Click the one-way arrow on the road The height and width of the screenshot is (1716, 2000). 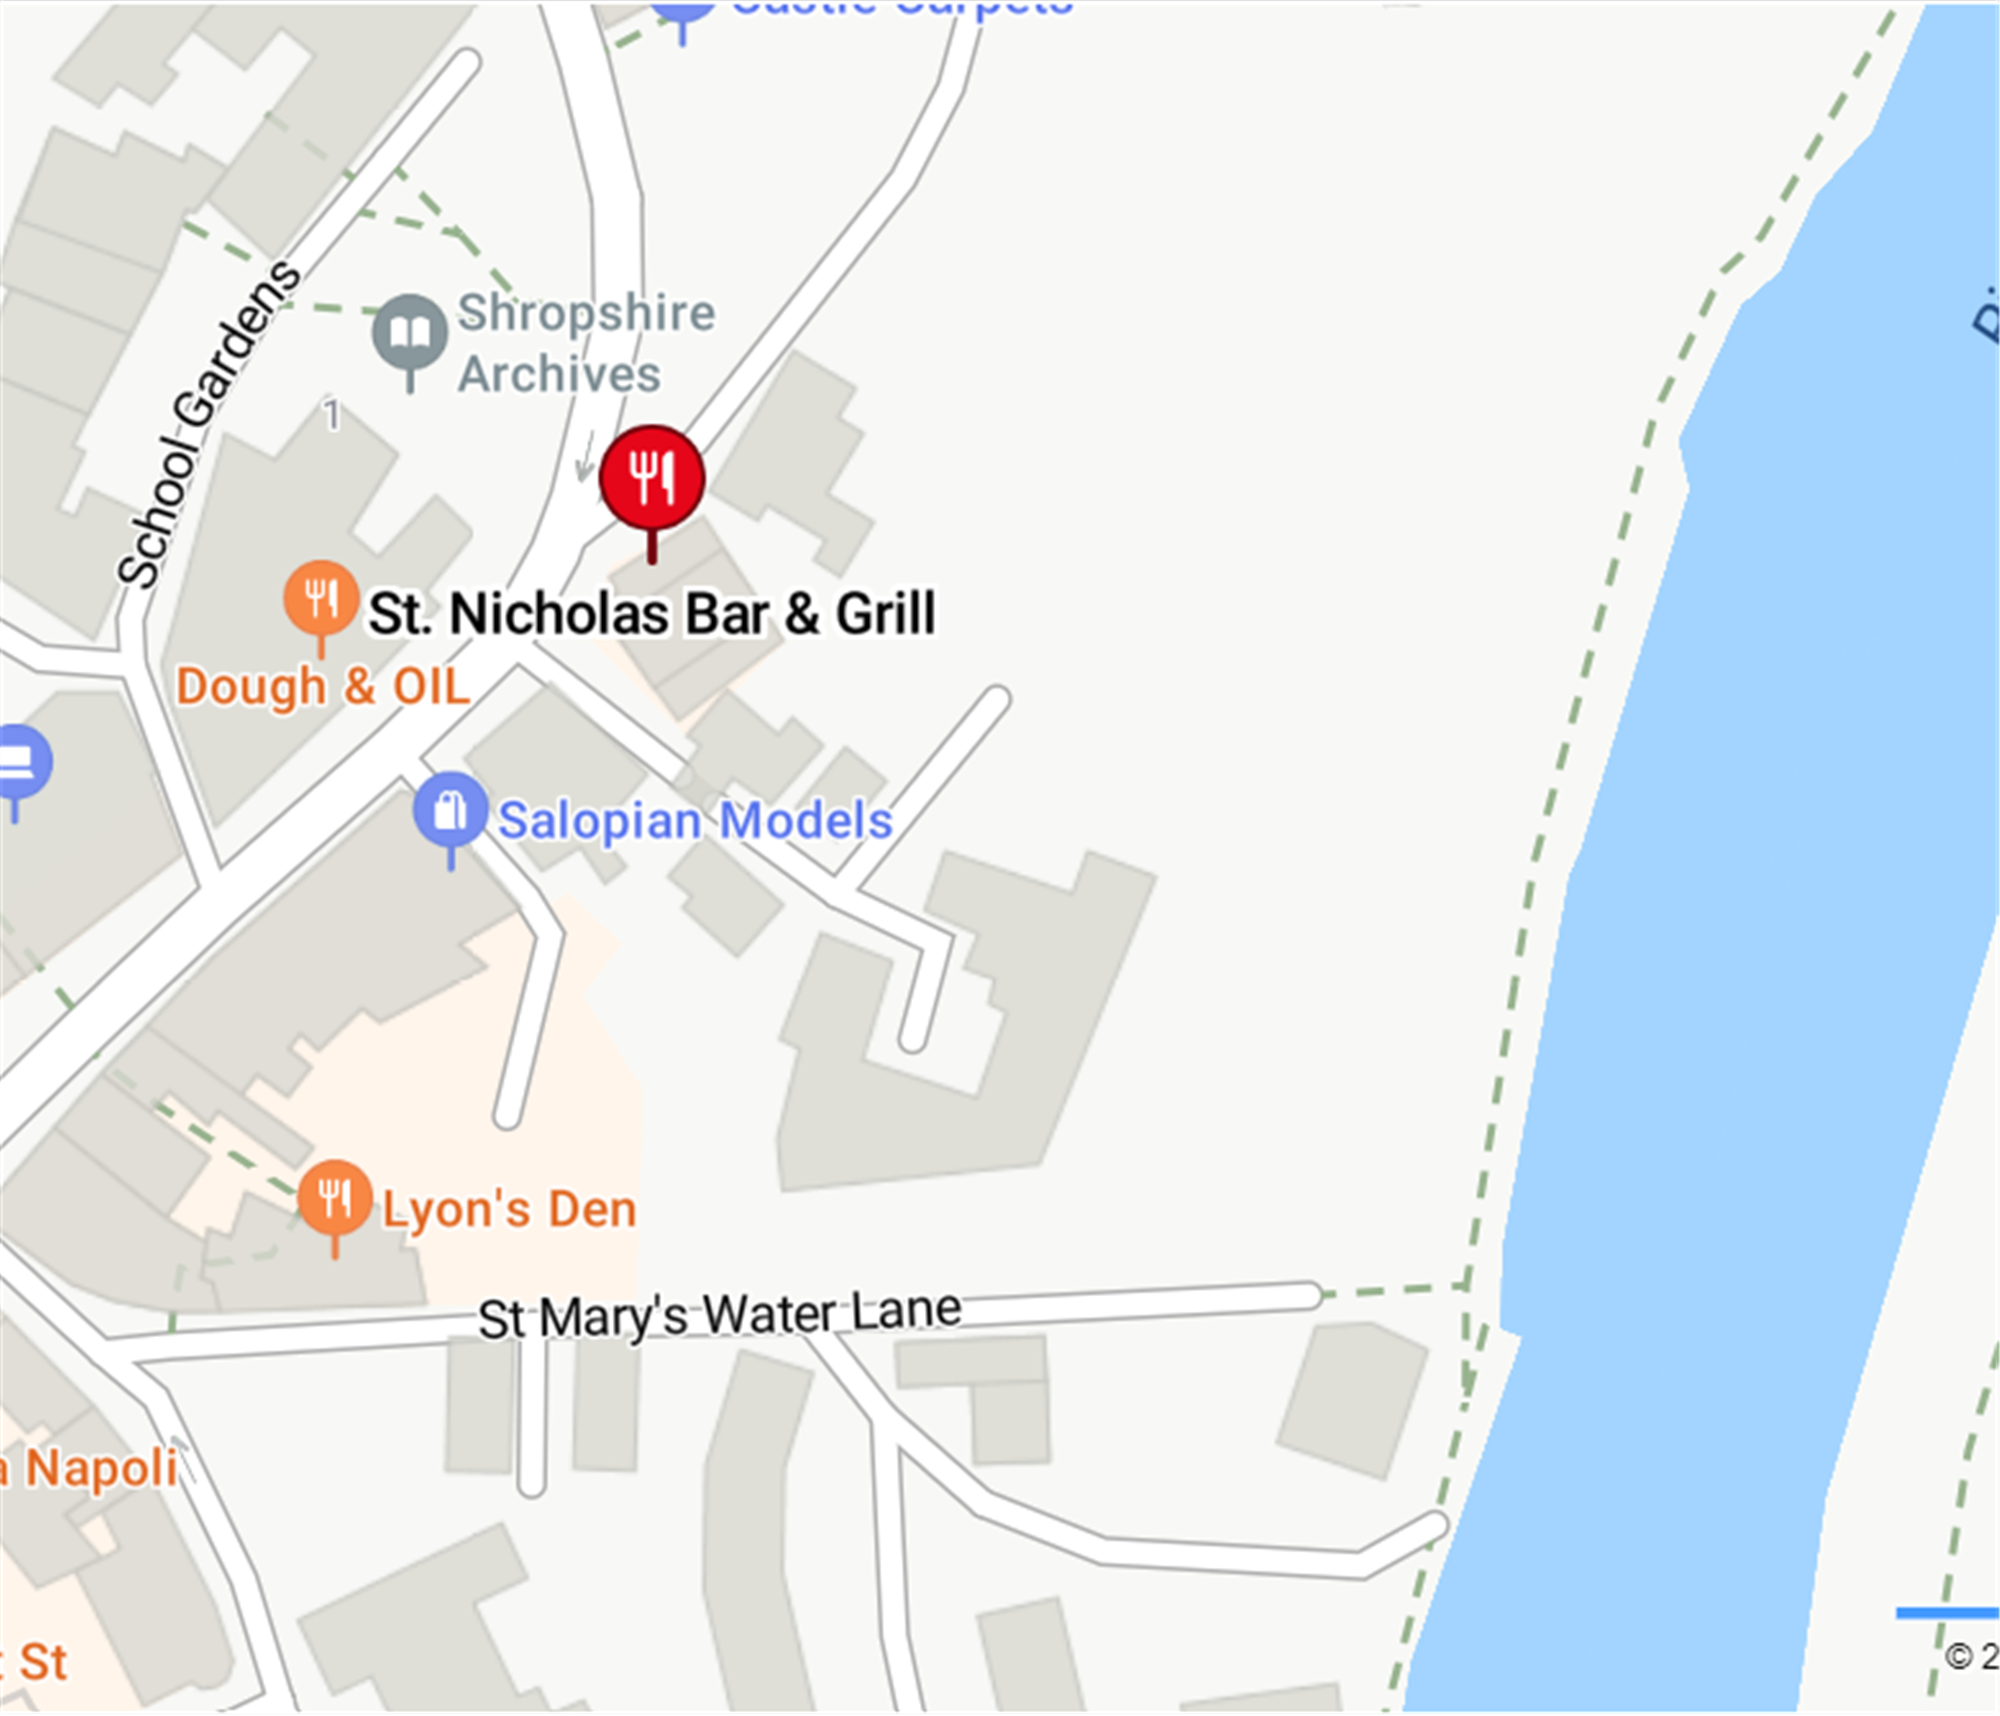586,456
